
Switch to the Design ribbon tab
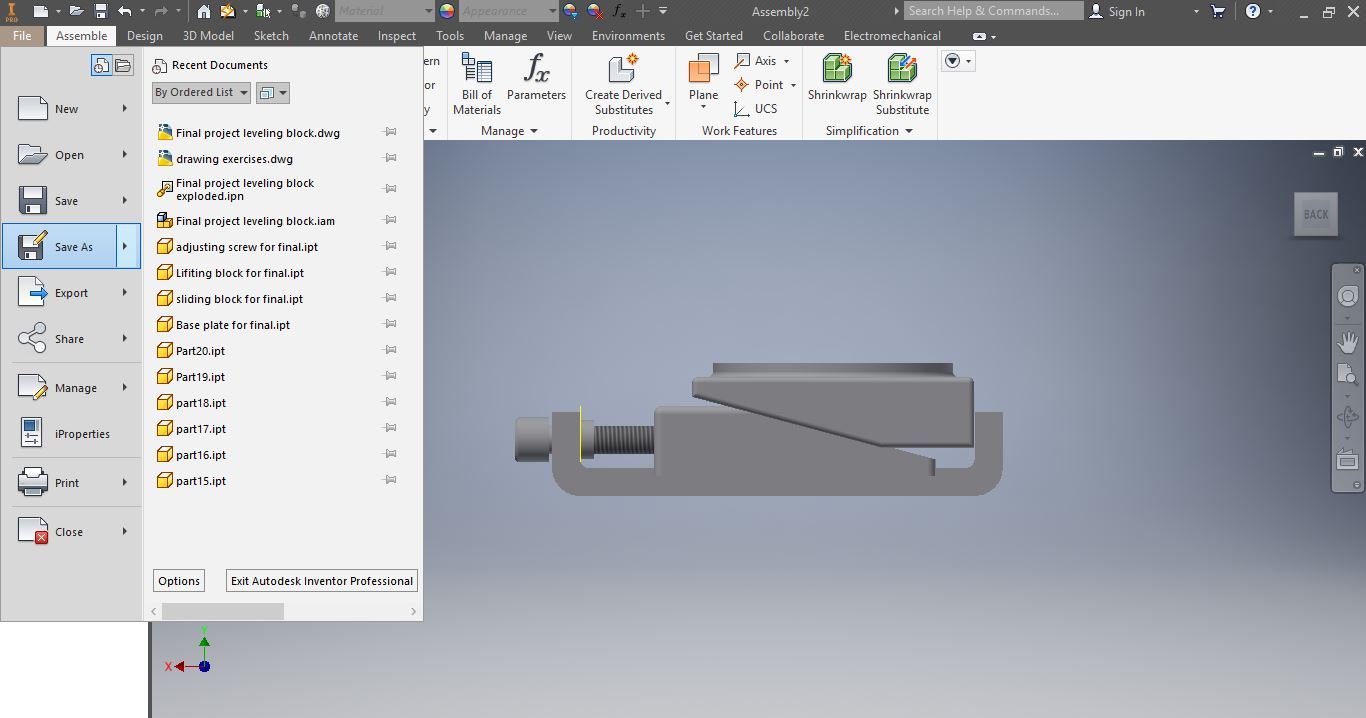click(145, 35)
